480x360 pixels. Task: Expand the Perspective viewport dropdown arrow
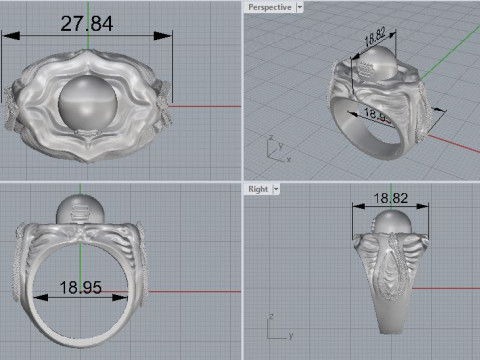(299, 7)
